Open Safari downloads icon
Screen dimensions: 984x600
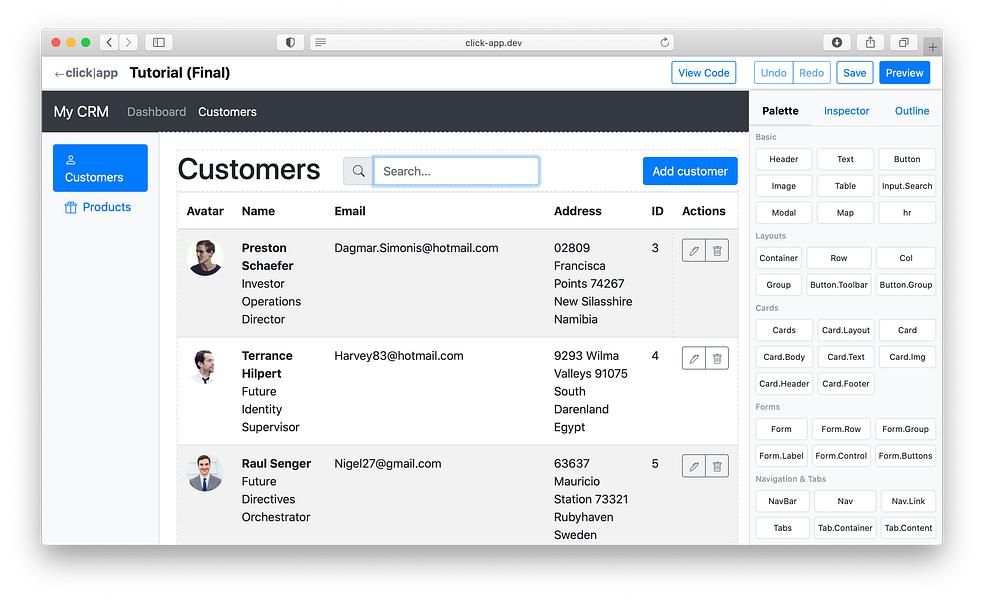[837, 42]
